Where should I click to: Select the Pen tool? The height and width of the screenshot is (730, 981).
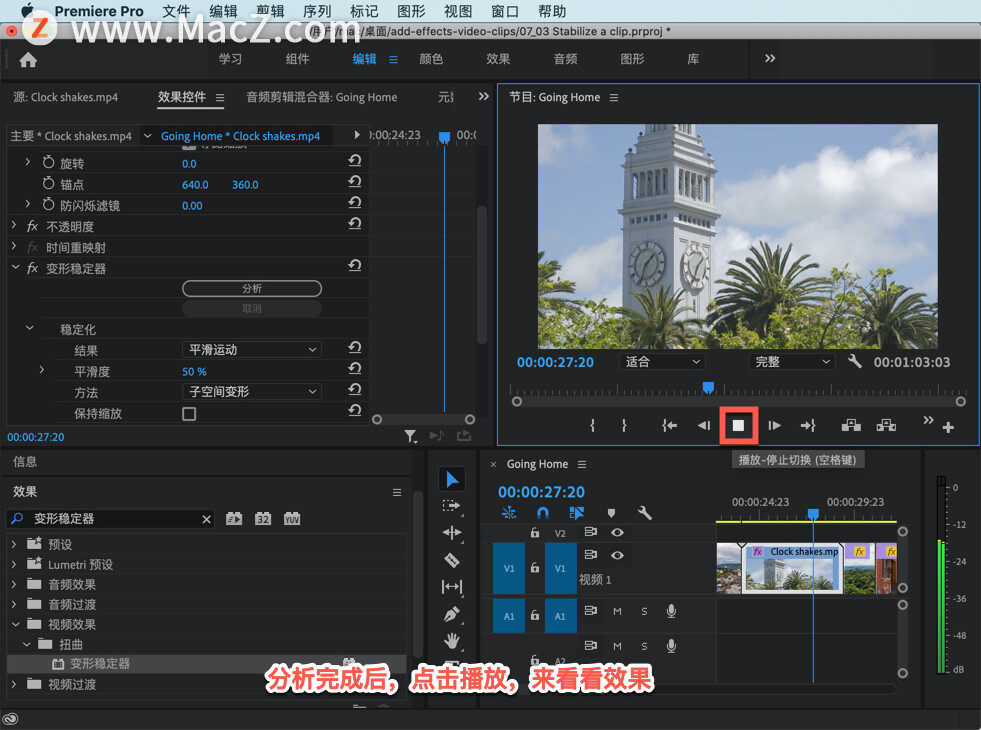(451, 613)
